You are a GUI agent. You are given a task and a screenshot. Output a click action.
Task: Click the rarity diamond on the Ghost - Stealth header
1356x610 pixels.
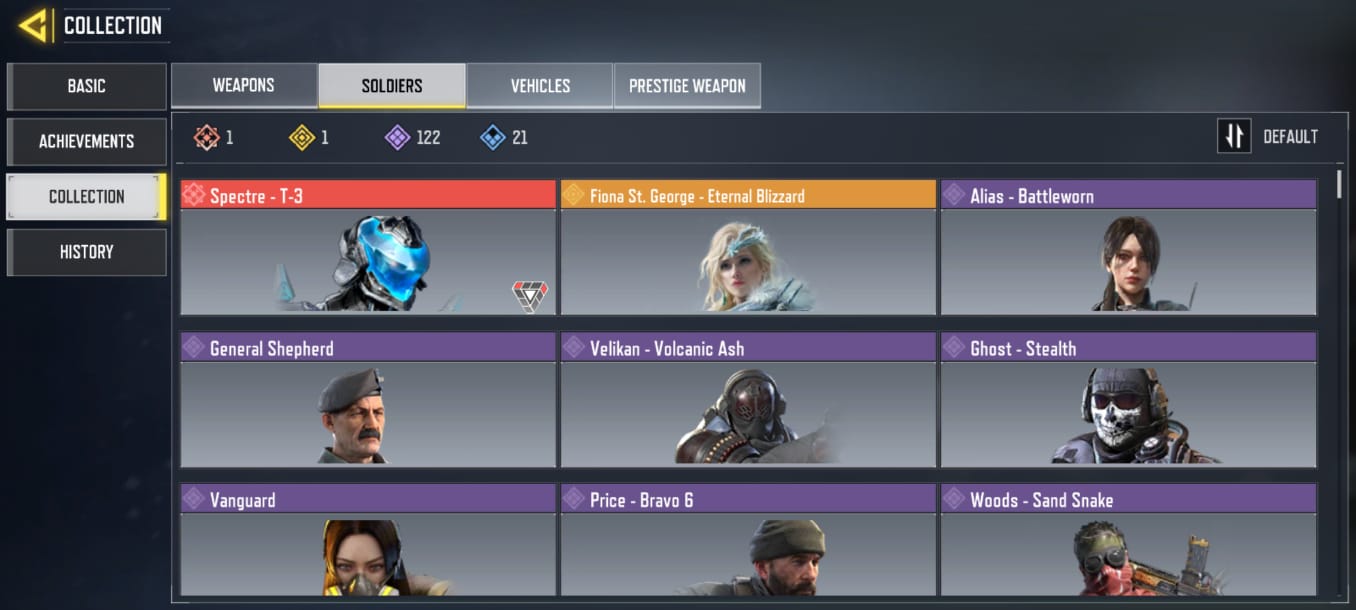[954, 347]
